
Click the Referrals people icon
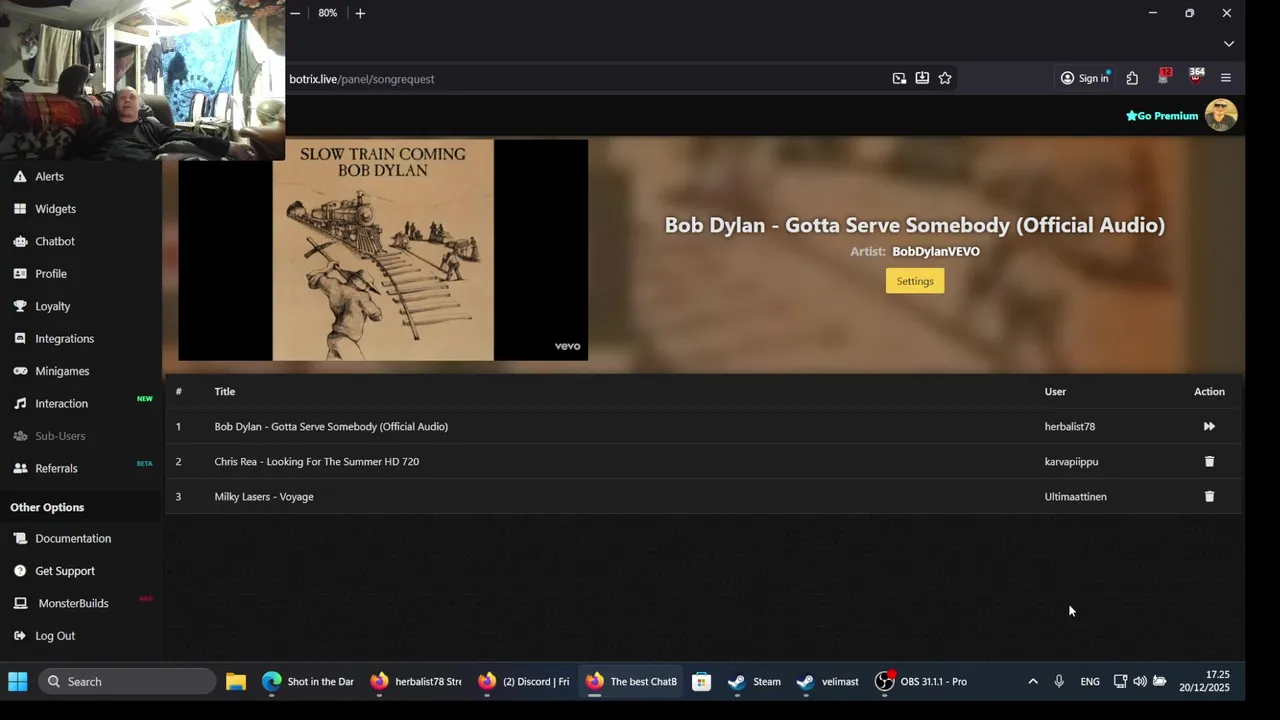click(20, 468)
